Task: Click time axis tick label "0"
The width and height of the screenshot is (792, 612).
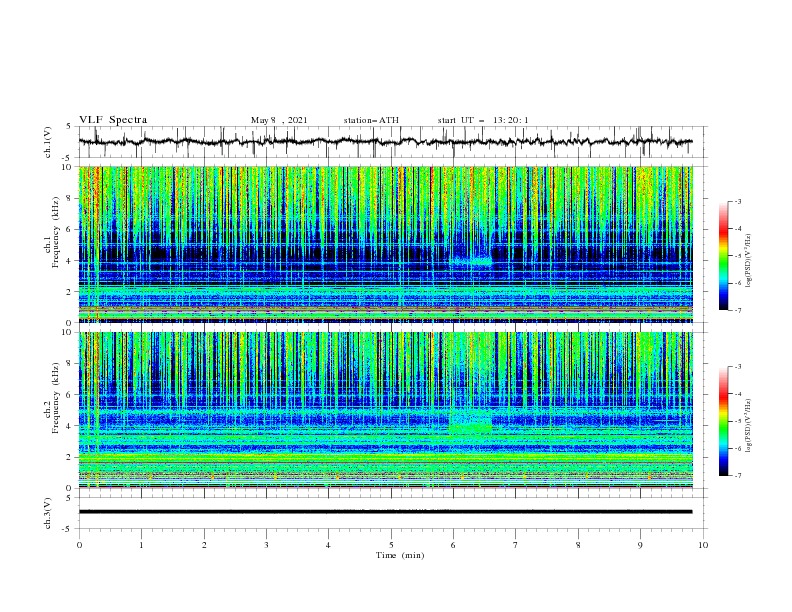Action: [x=79, y=545]
